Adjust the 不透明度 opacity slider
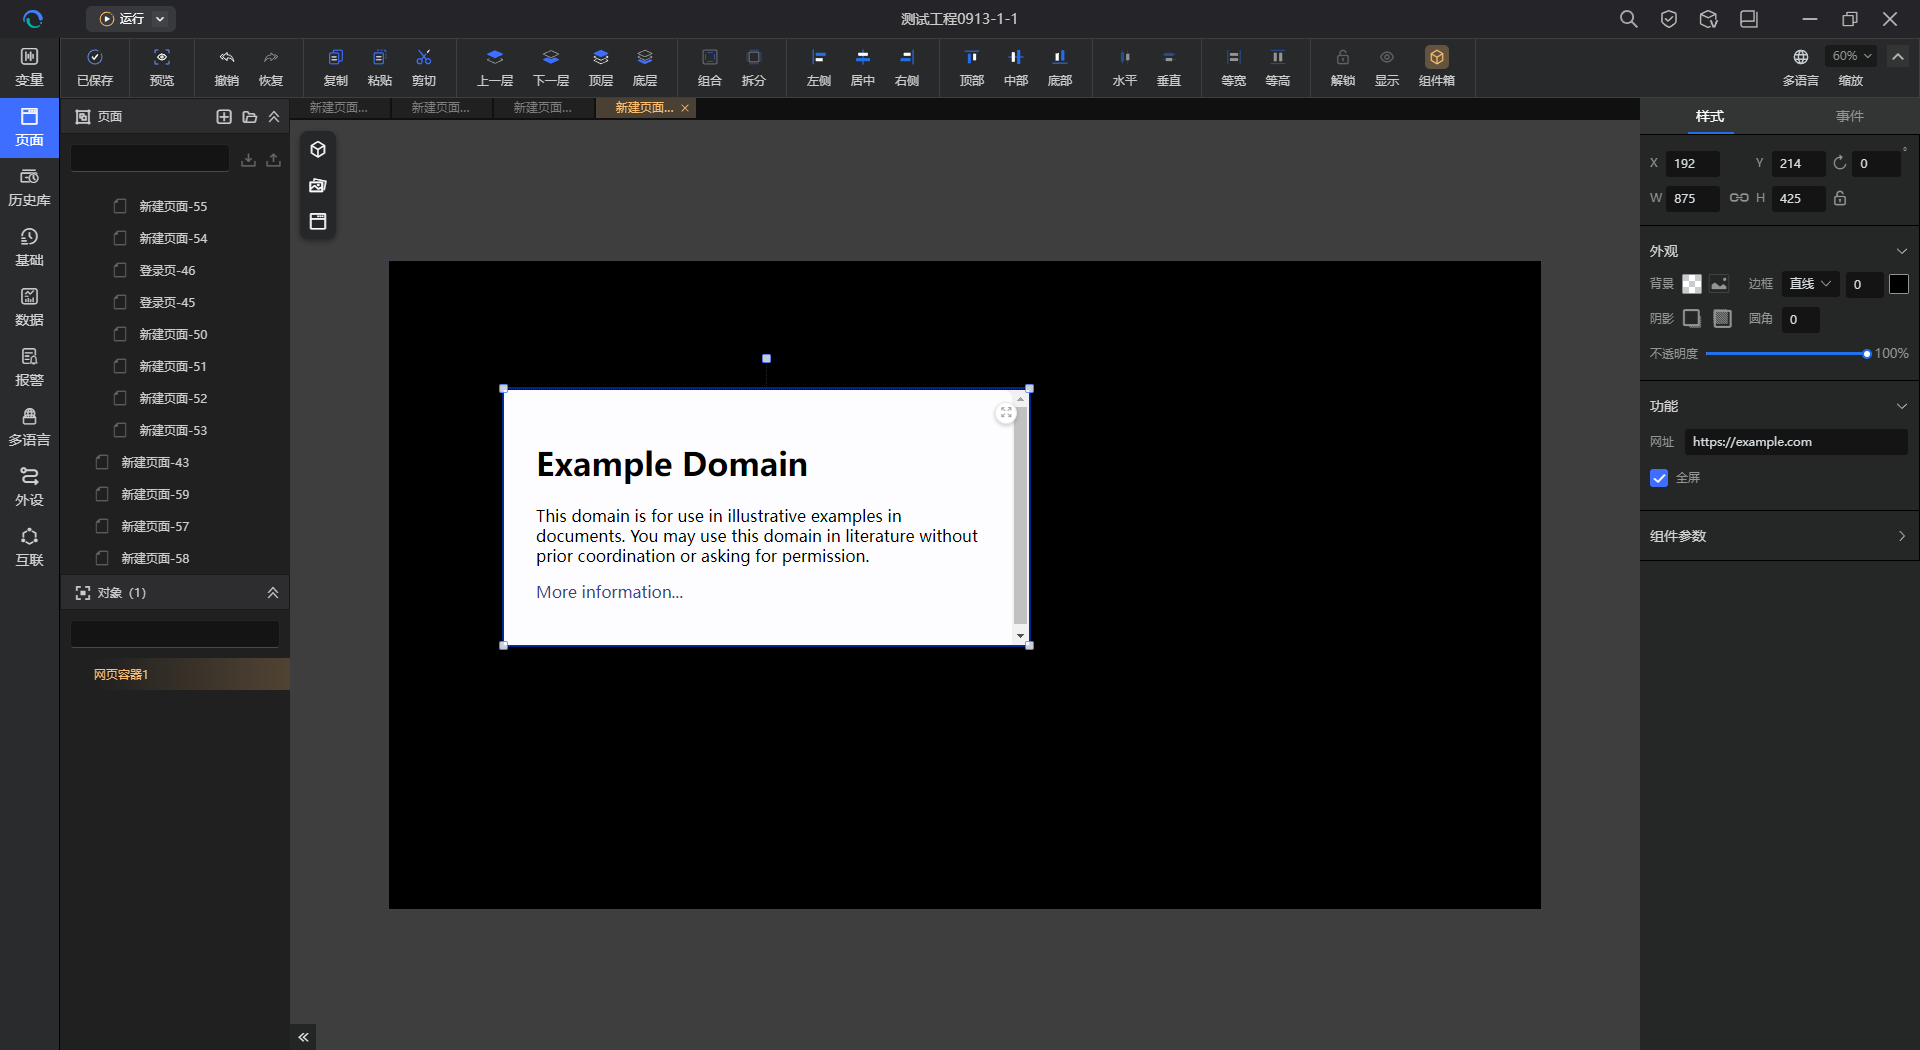This screenshot has height=1050, width=1920. [1786, 354]
